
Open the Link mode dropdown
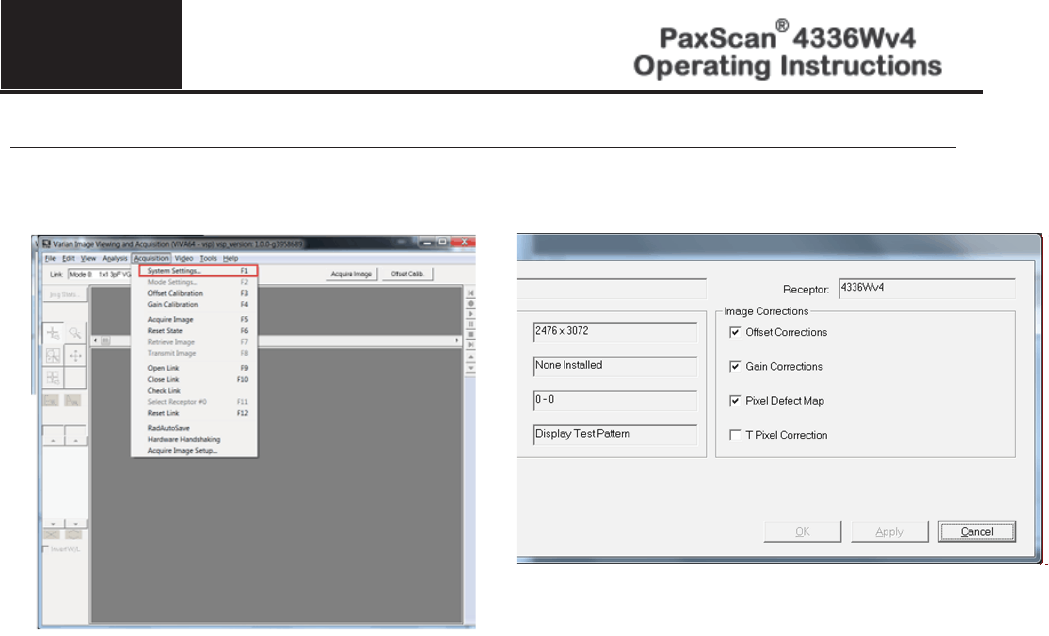pos(99,274)
